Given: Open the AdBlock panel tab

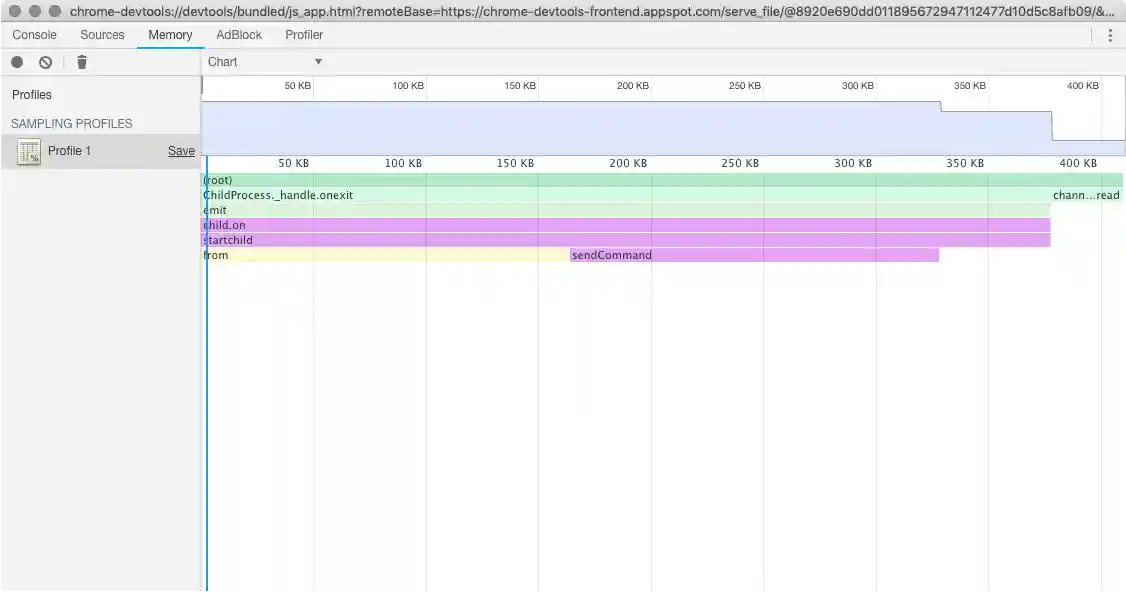Looking at the screenshot, I should coord(238,34).
